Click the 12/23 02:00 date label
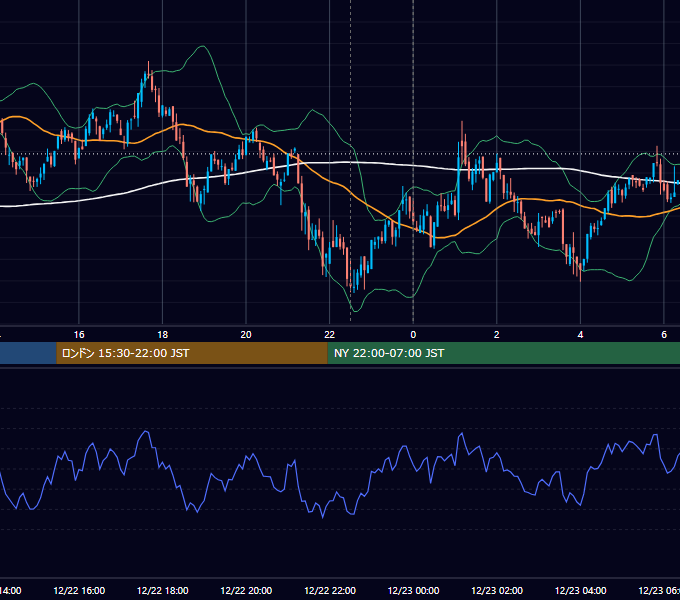Image resolution: width=680 pixels, height=600 pixels. (497, 590)
